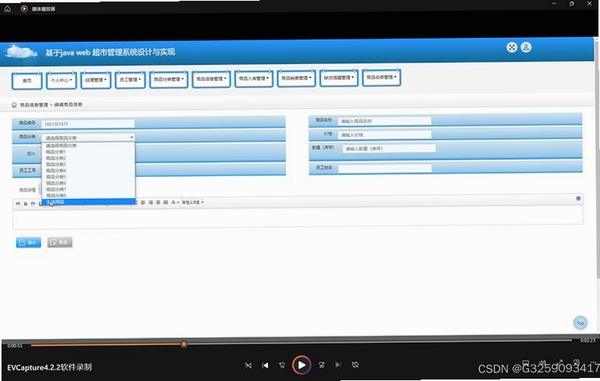Open the 员工管理 navigation menu
The height and width of the screenshot is (381, 600).
[x=130, y=80]
